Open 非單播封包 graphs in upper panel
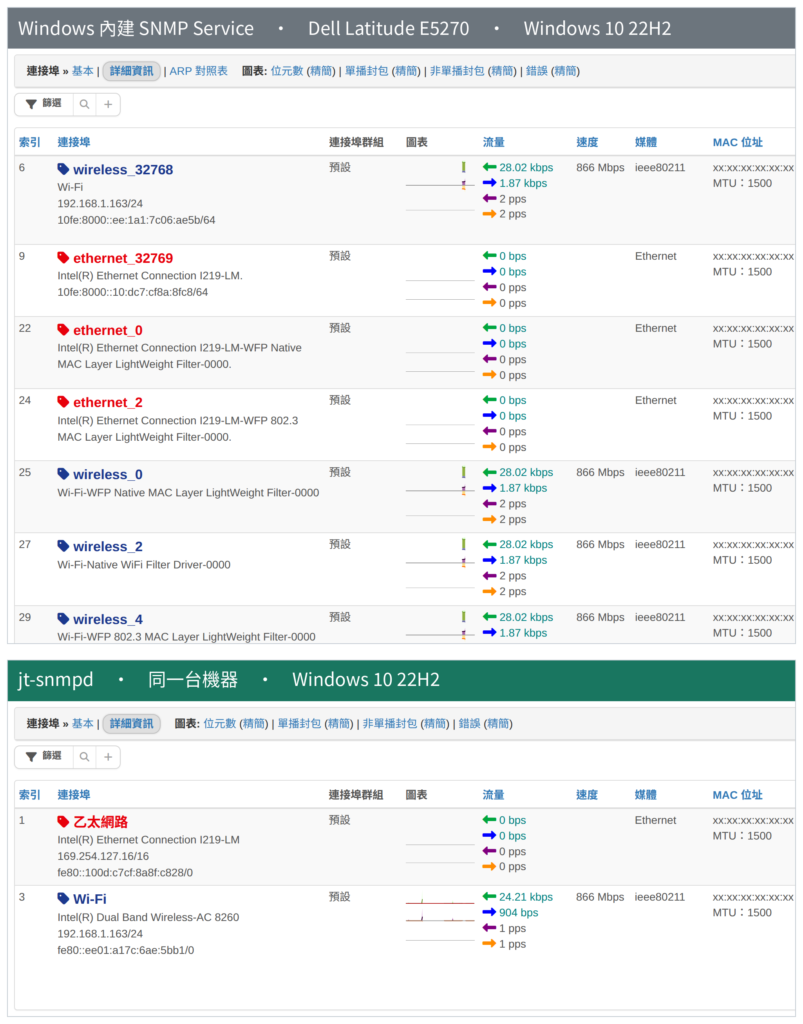This screenshot has height=1024, width=803. 457,71
